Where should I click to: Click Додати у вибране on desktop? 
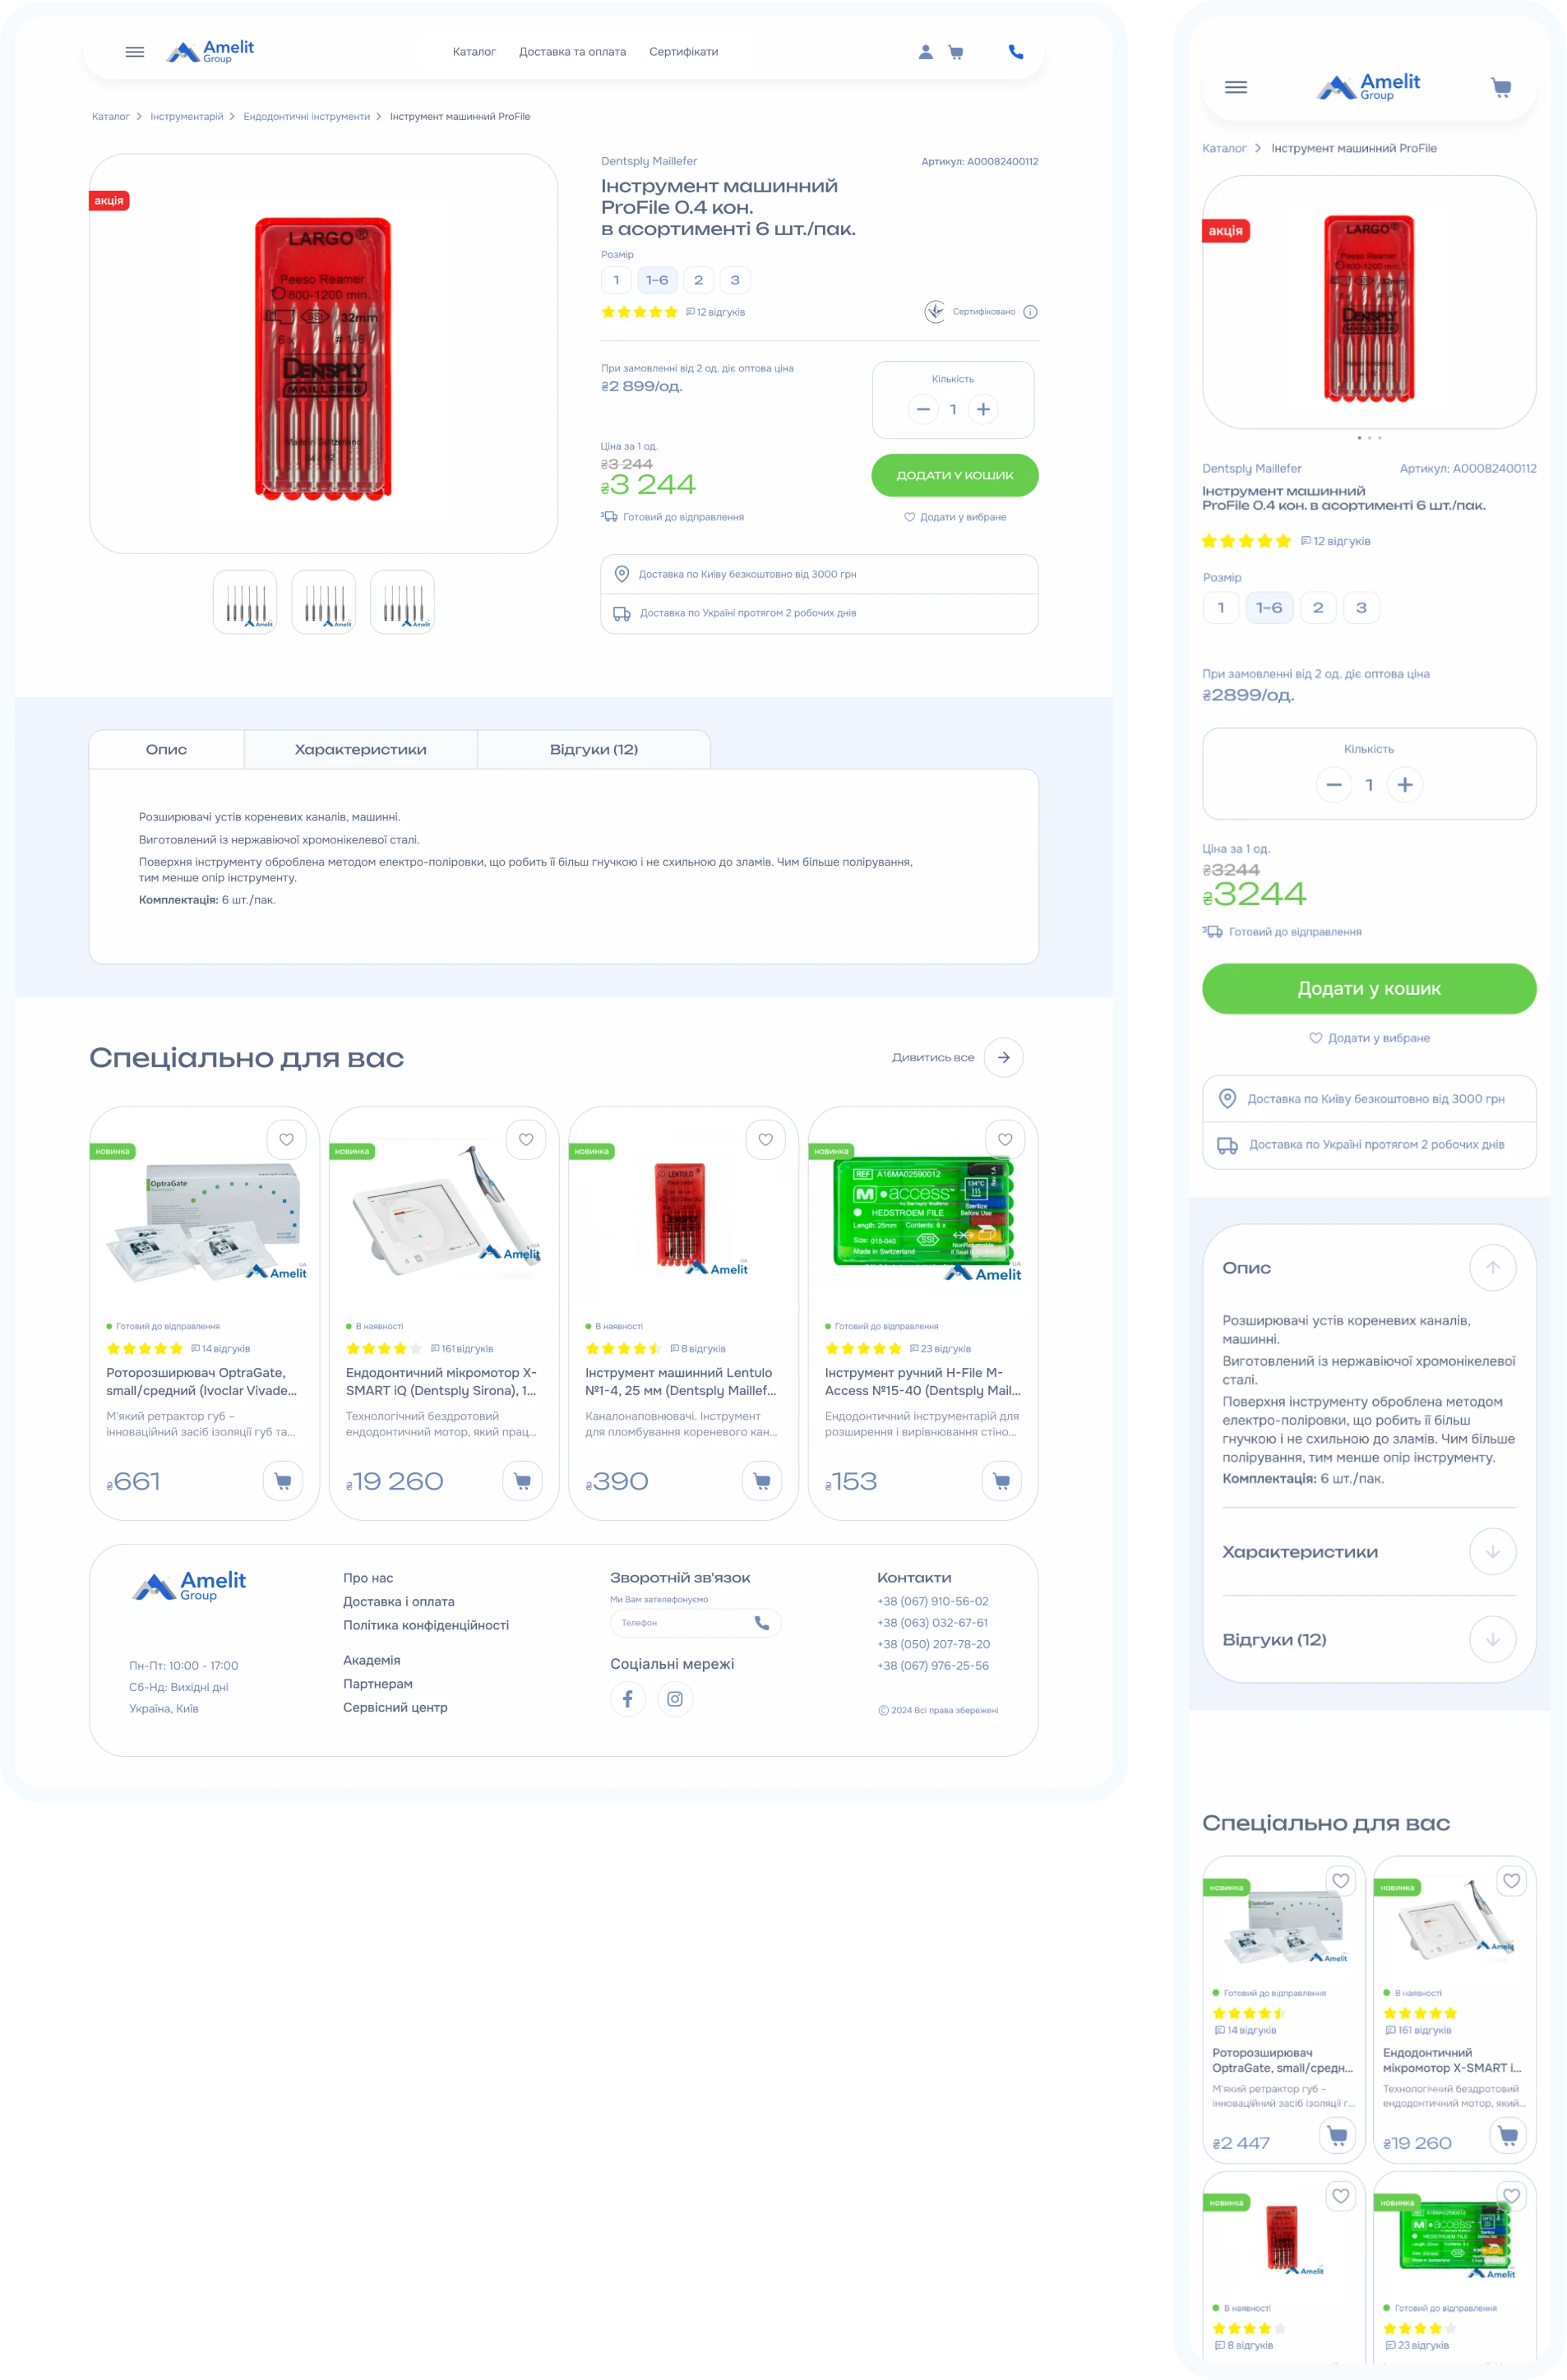(x=955, y=518)
